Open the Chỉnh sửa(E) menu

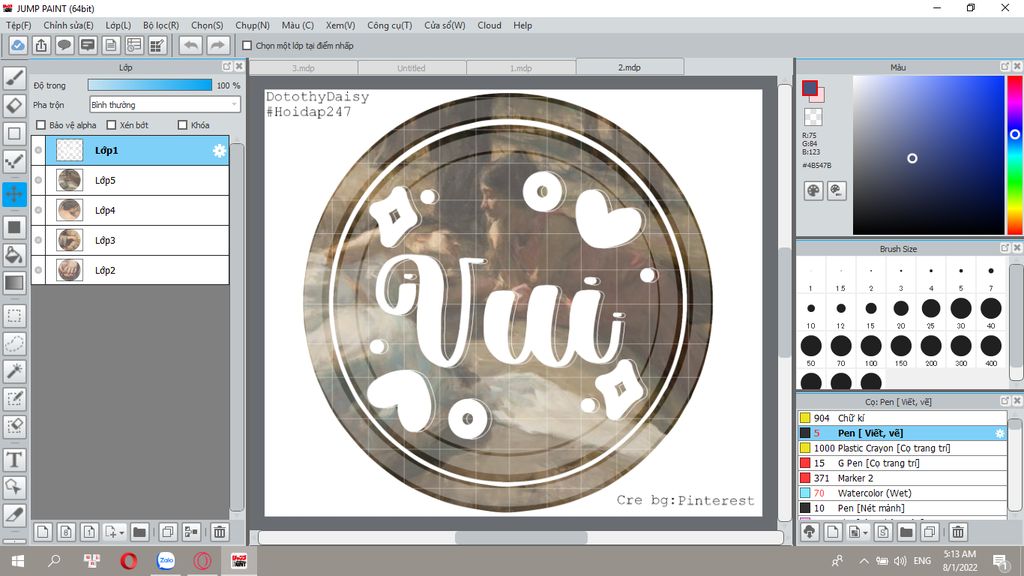(x=68, y=25)
